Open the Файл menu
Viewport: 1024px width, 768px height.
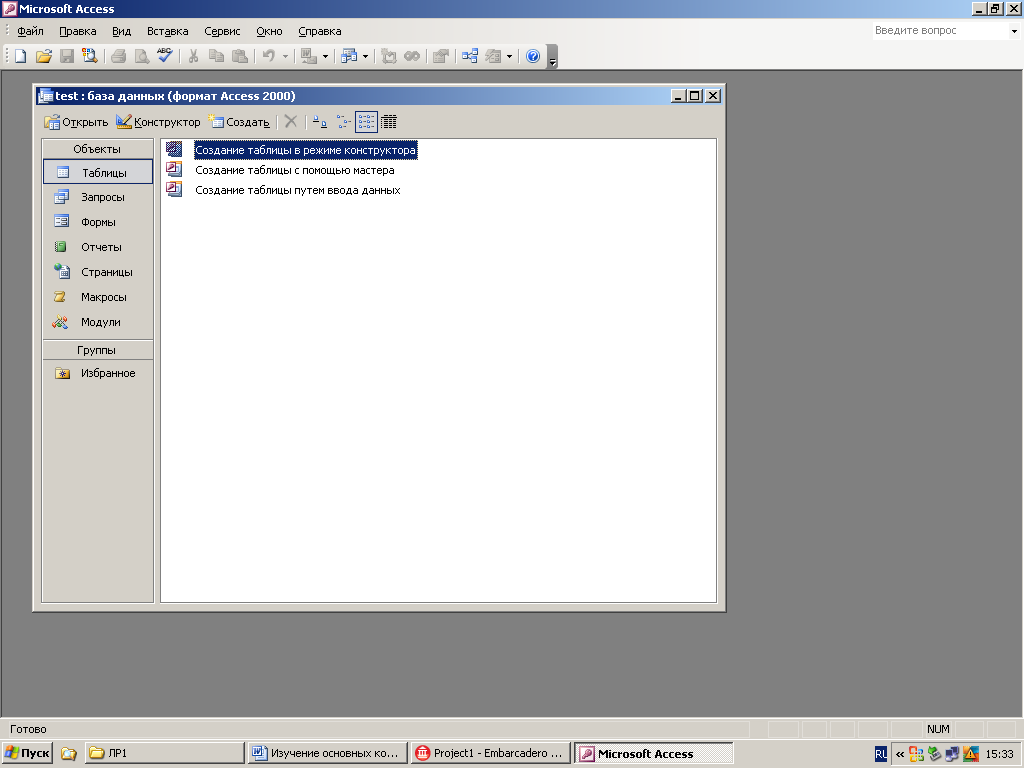pos(30,31)
